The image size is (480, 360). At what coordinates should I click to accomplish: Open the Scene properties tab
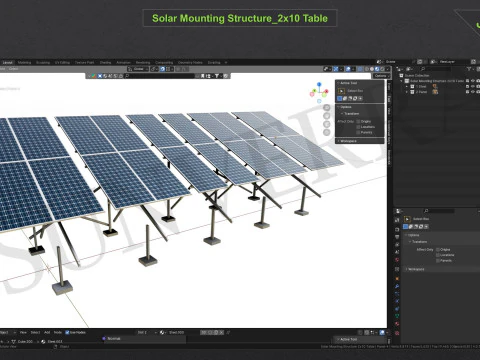[x=397, y=252]
